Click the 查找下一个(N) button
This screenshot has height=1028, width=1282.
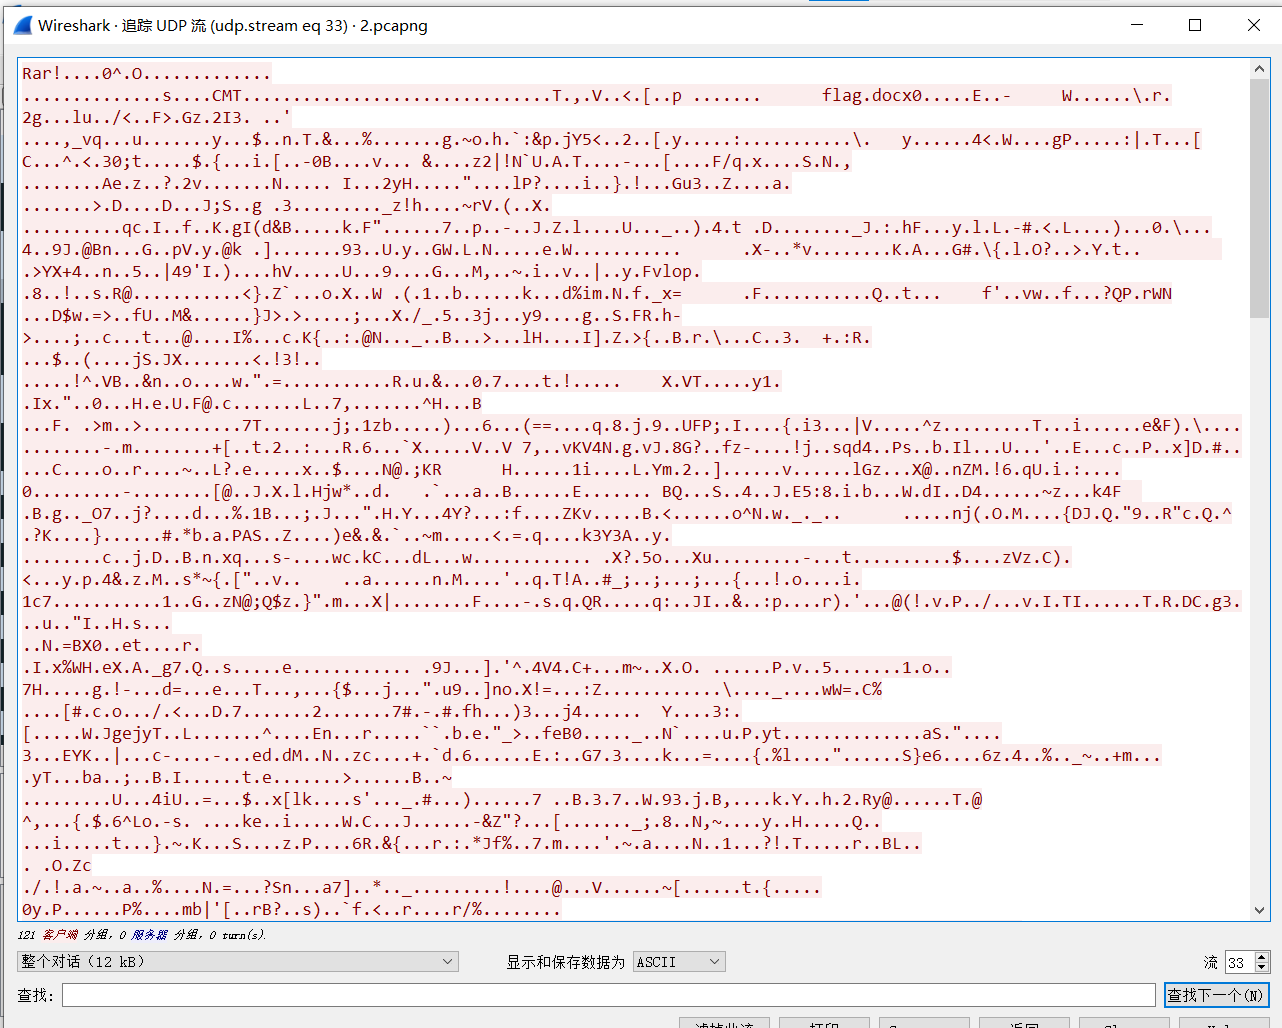coord(1216,995)
